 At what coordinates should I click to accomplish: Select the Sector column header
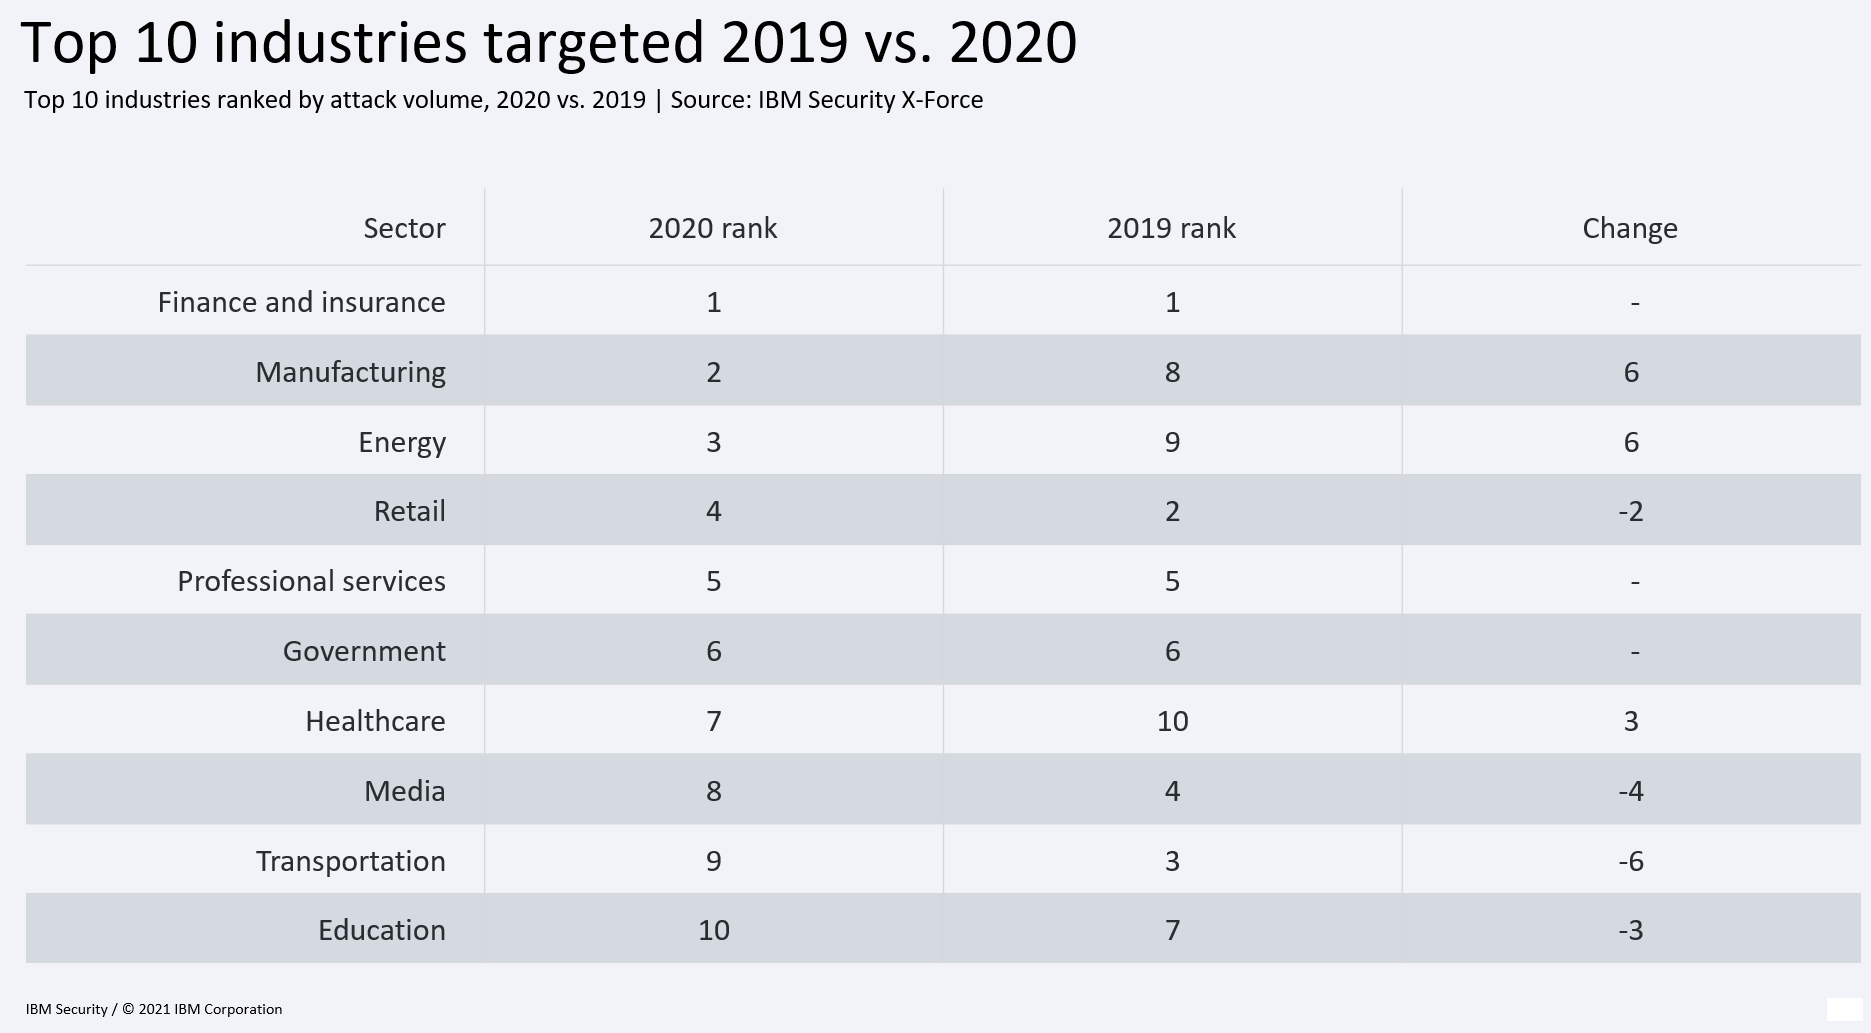404,228
